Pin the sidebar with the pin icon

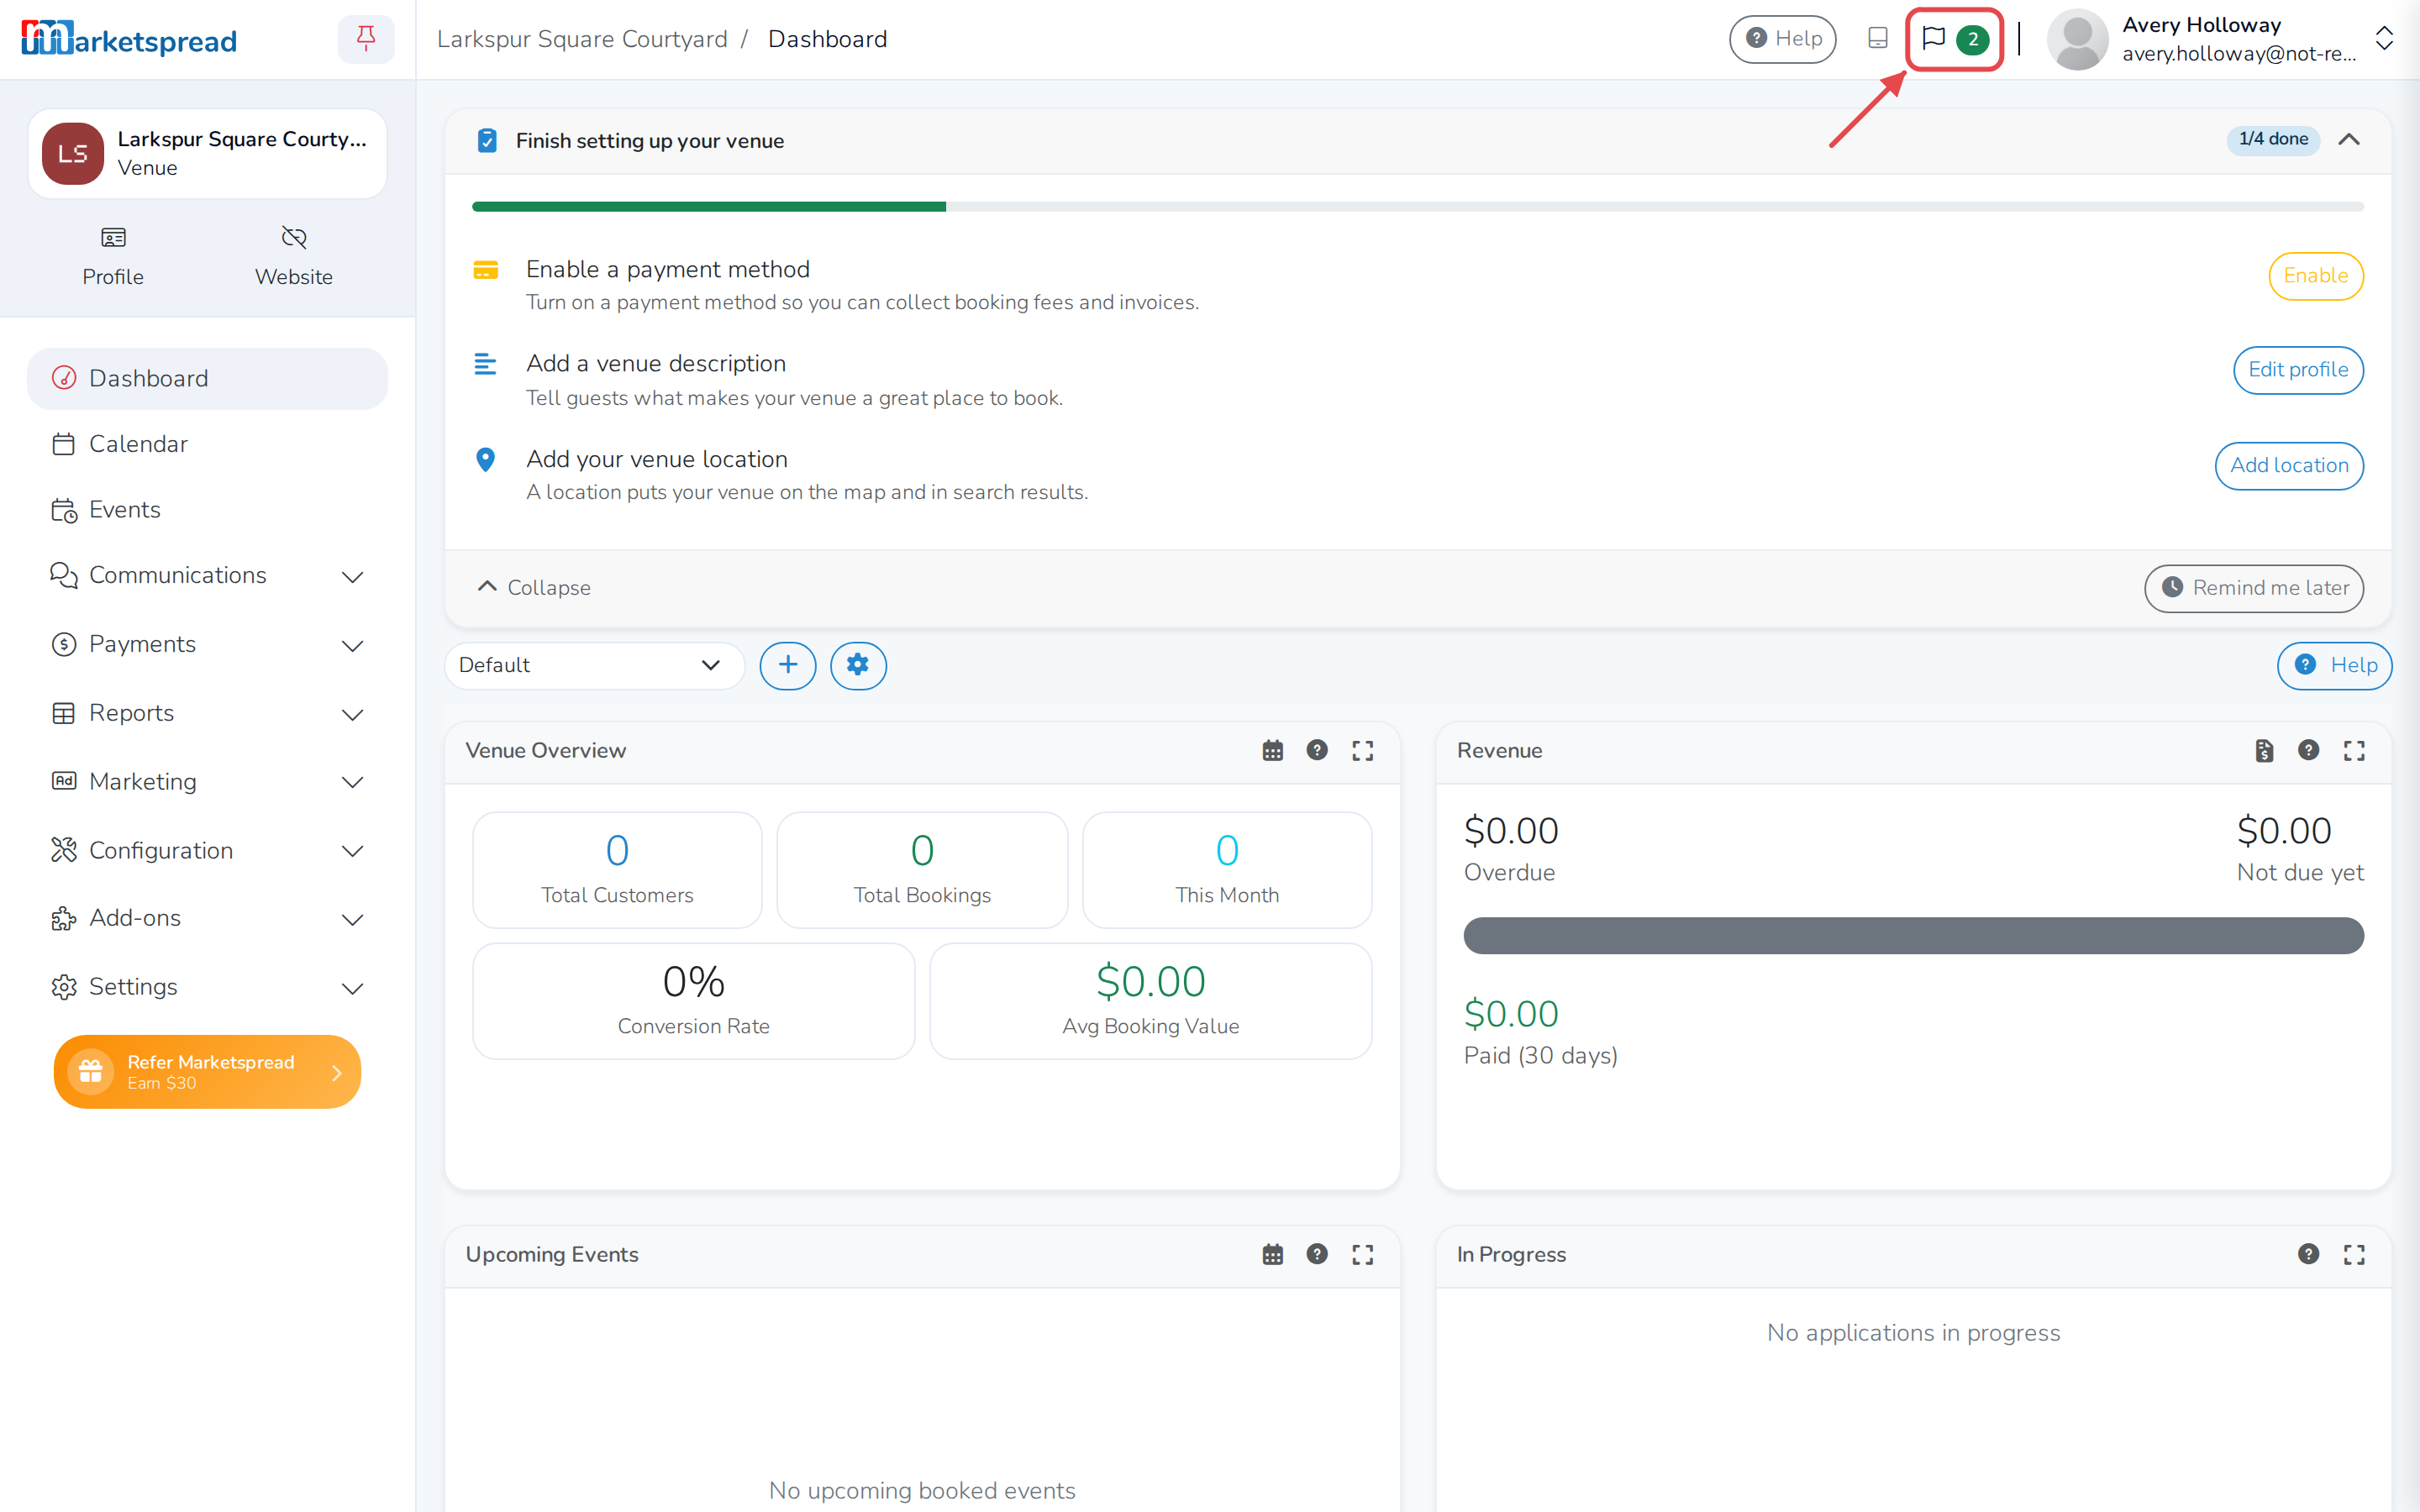tap(366, 39)
